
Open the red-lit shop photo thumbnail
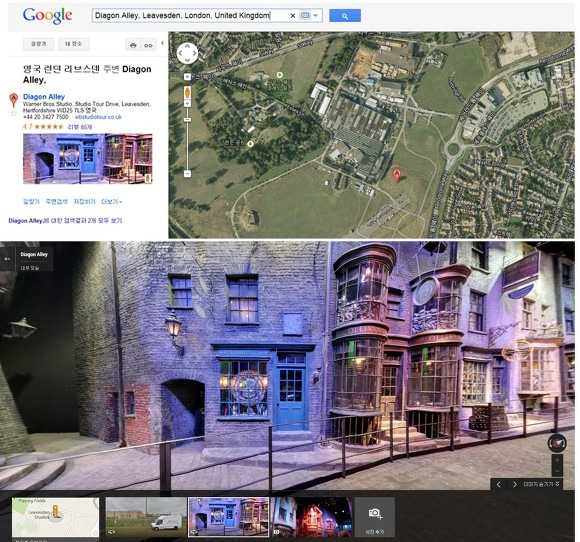click(x=311, y=517)
